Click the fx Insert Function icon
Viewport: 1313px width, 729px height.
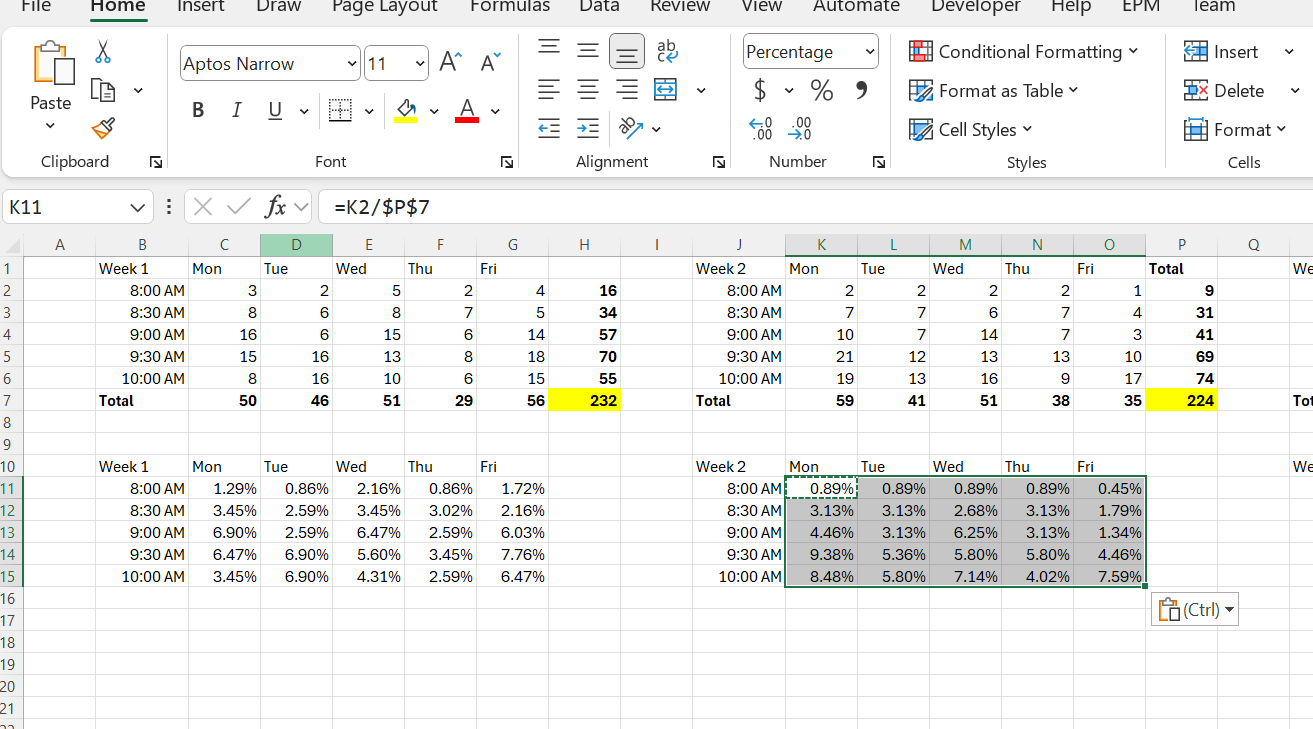click(275, 207)
